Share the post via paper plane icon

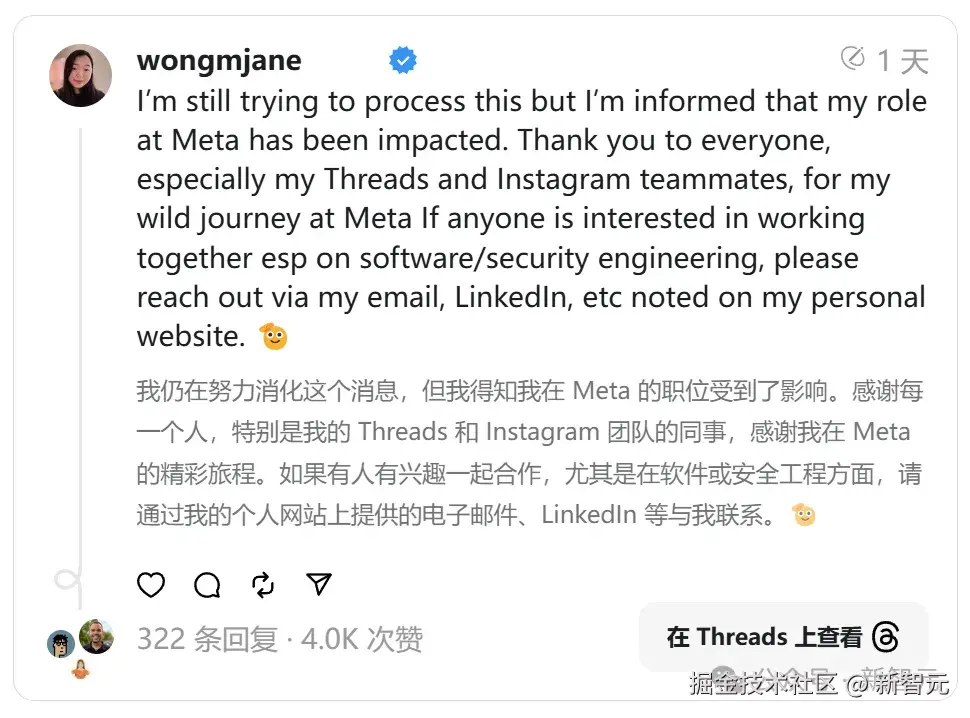click(319, 585)
